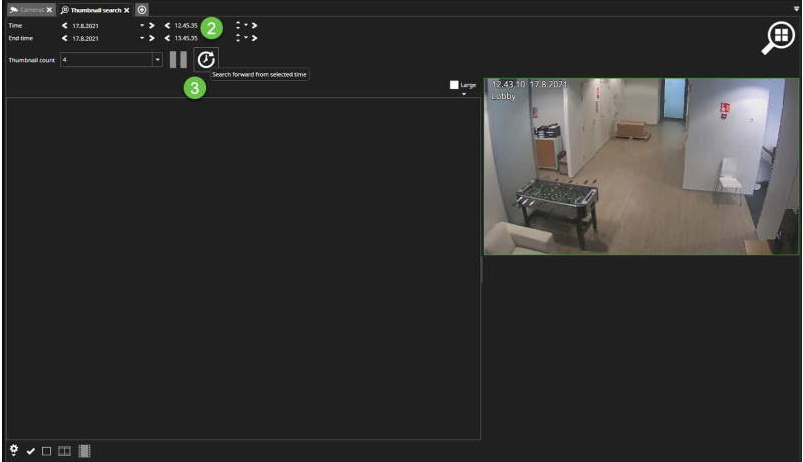Add a new tab with the plus icon

click(x=142, y=9)
